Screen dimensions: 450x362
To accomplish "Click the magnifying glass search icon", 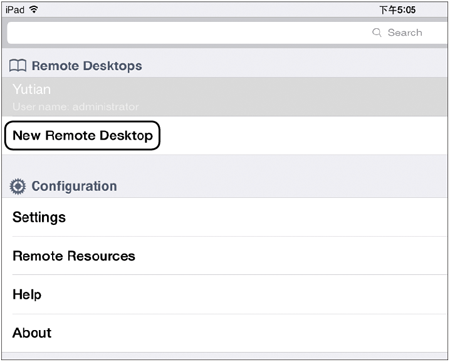I will pos(377,32).
